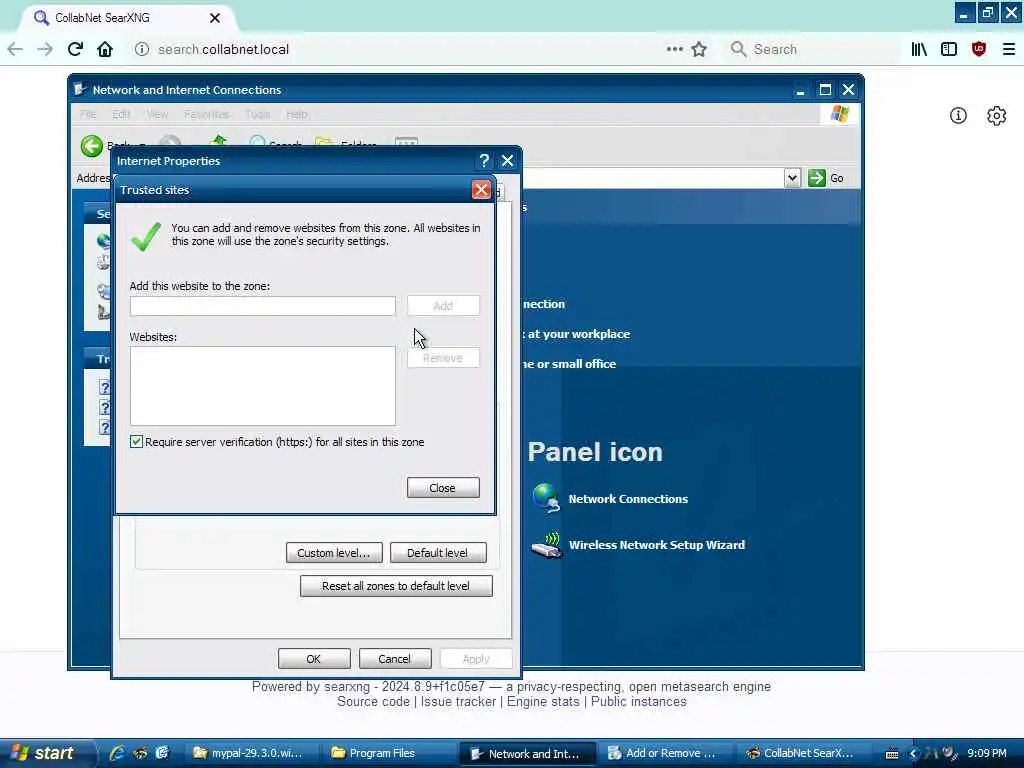Open Wireless Network Setup Wizard link
The height and width of the screenshot is (768, 1024).
(x=656, y=545)
